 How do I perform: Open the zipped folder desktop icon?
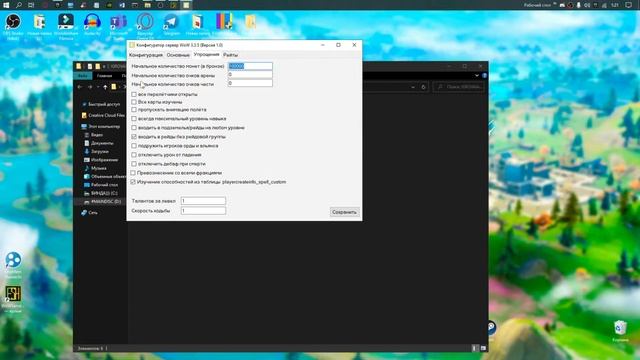(250, 22)
